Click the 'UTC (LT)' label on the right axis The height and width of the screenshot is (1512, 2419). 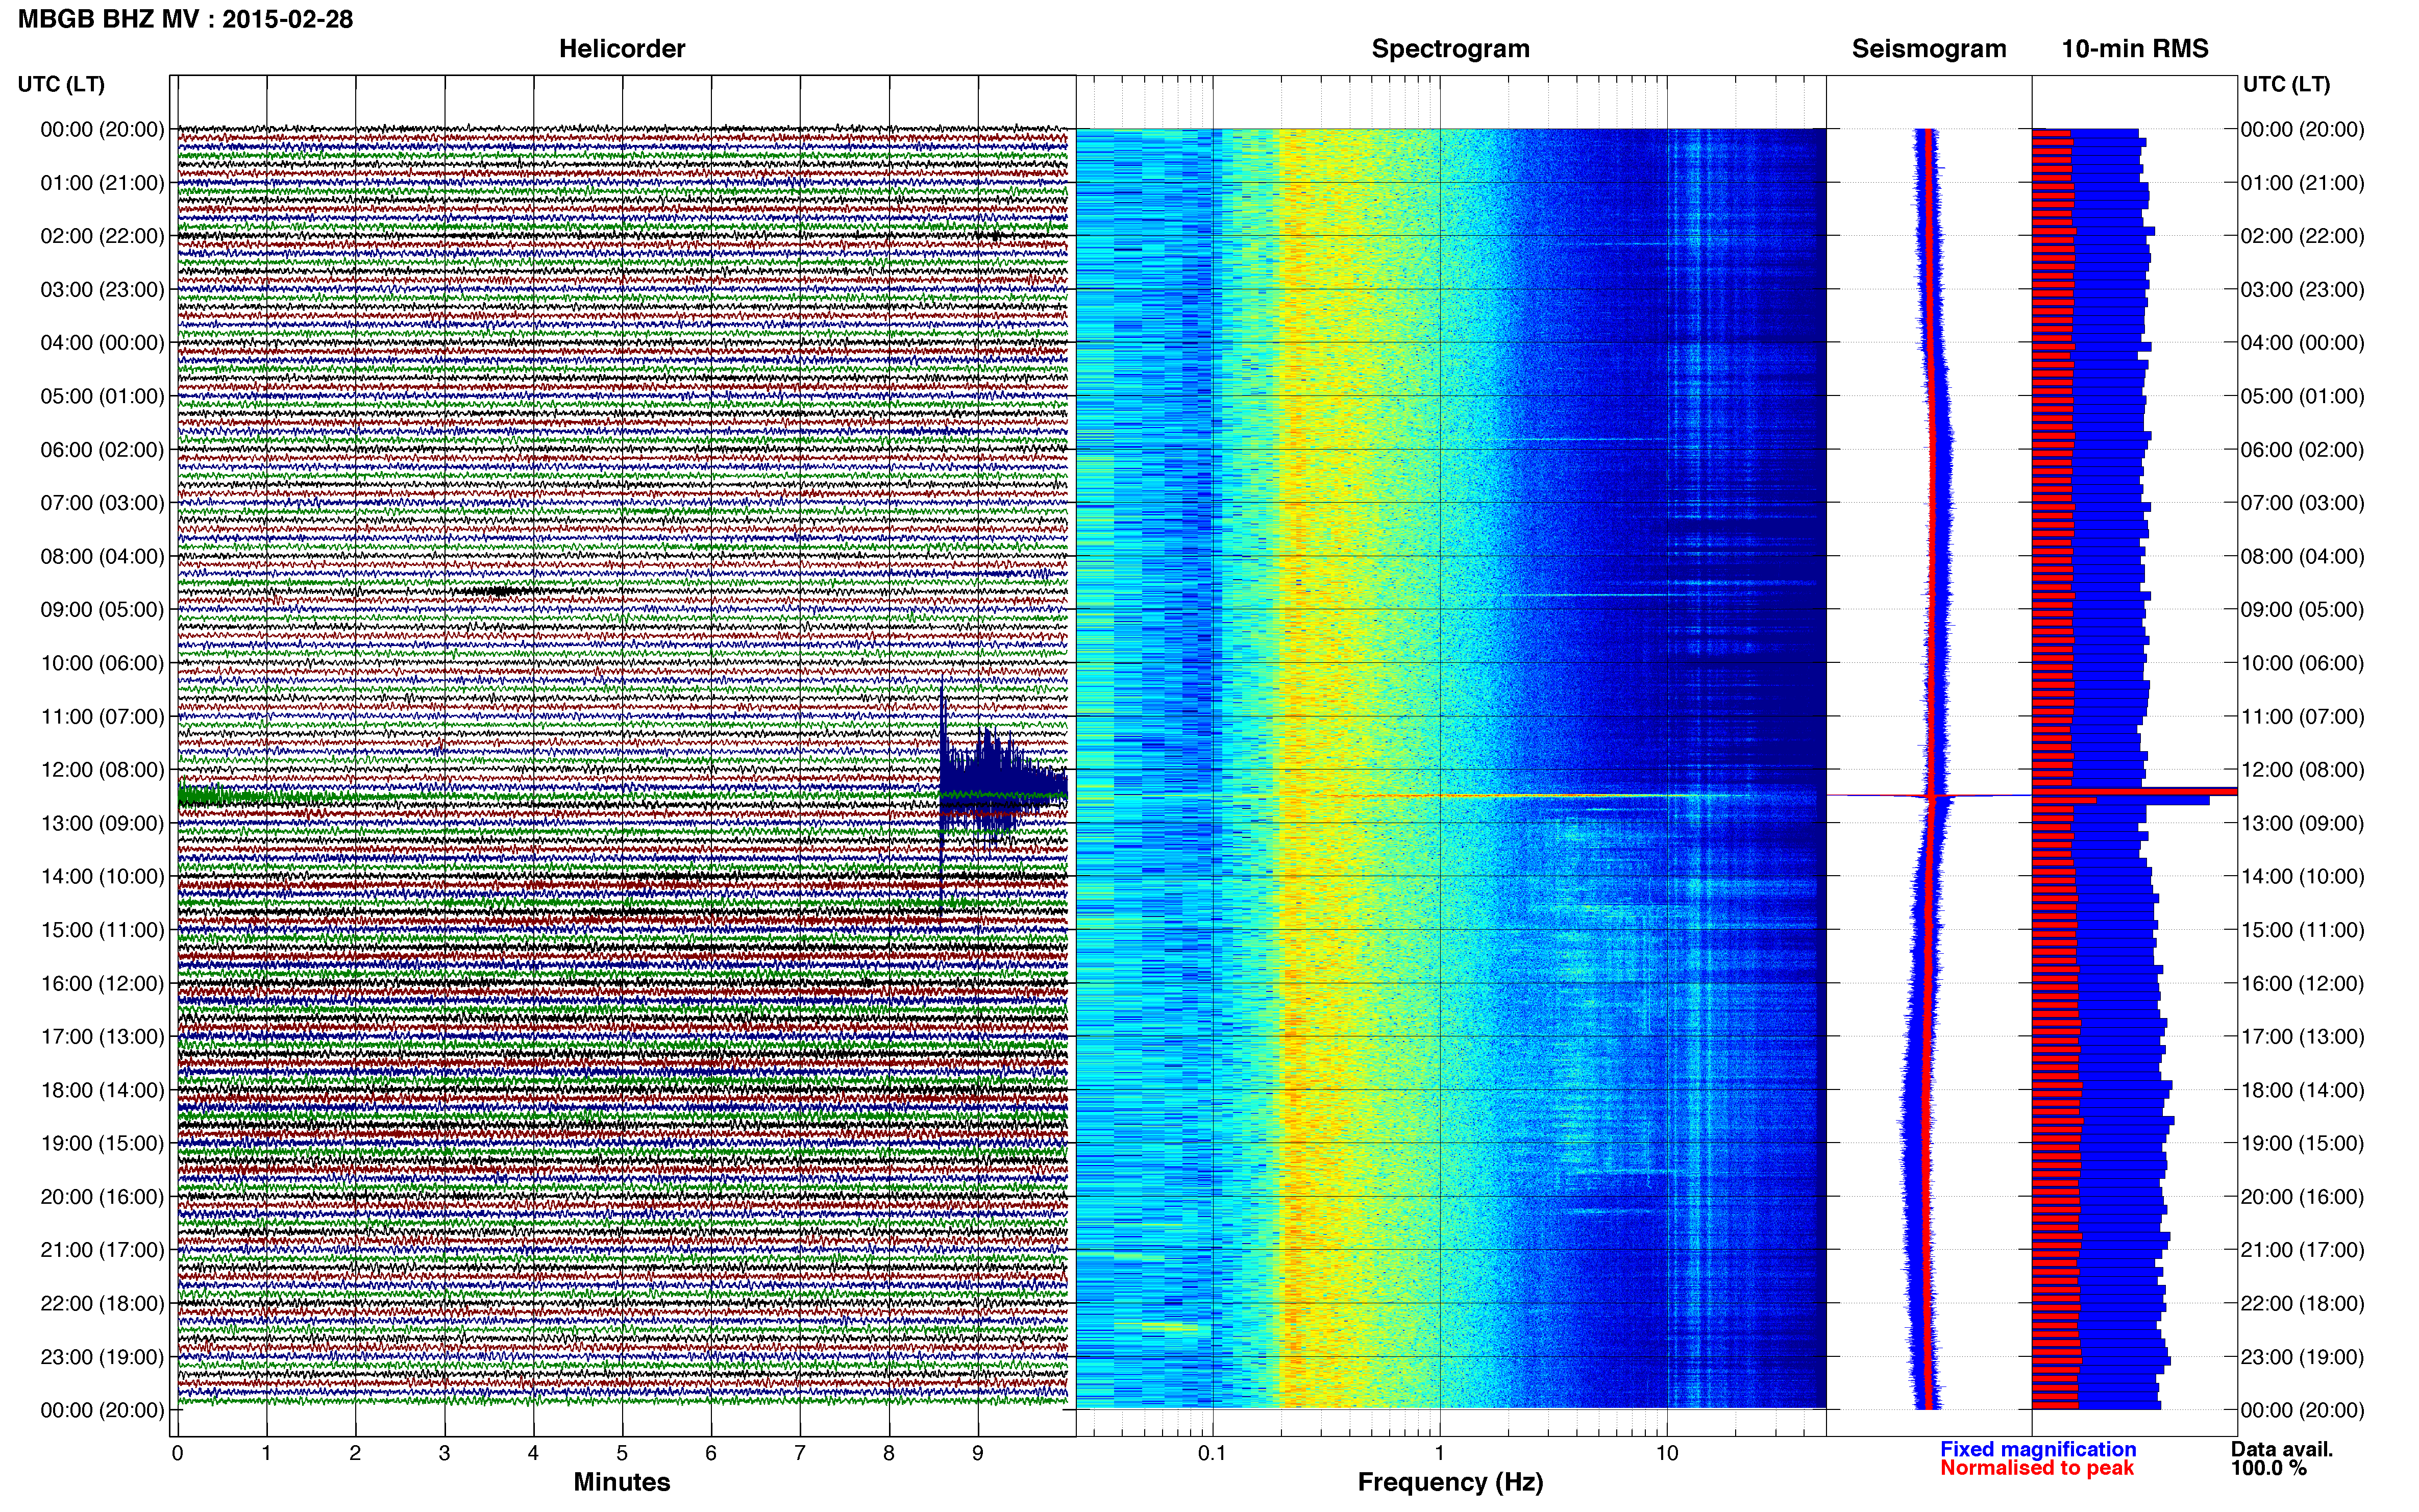(2287, 85)
